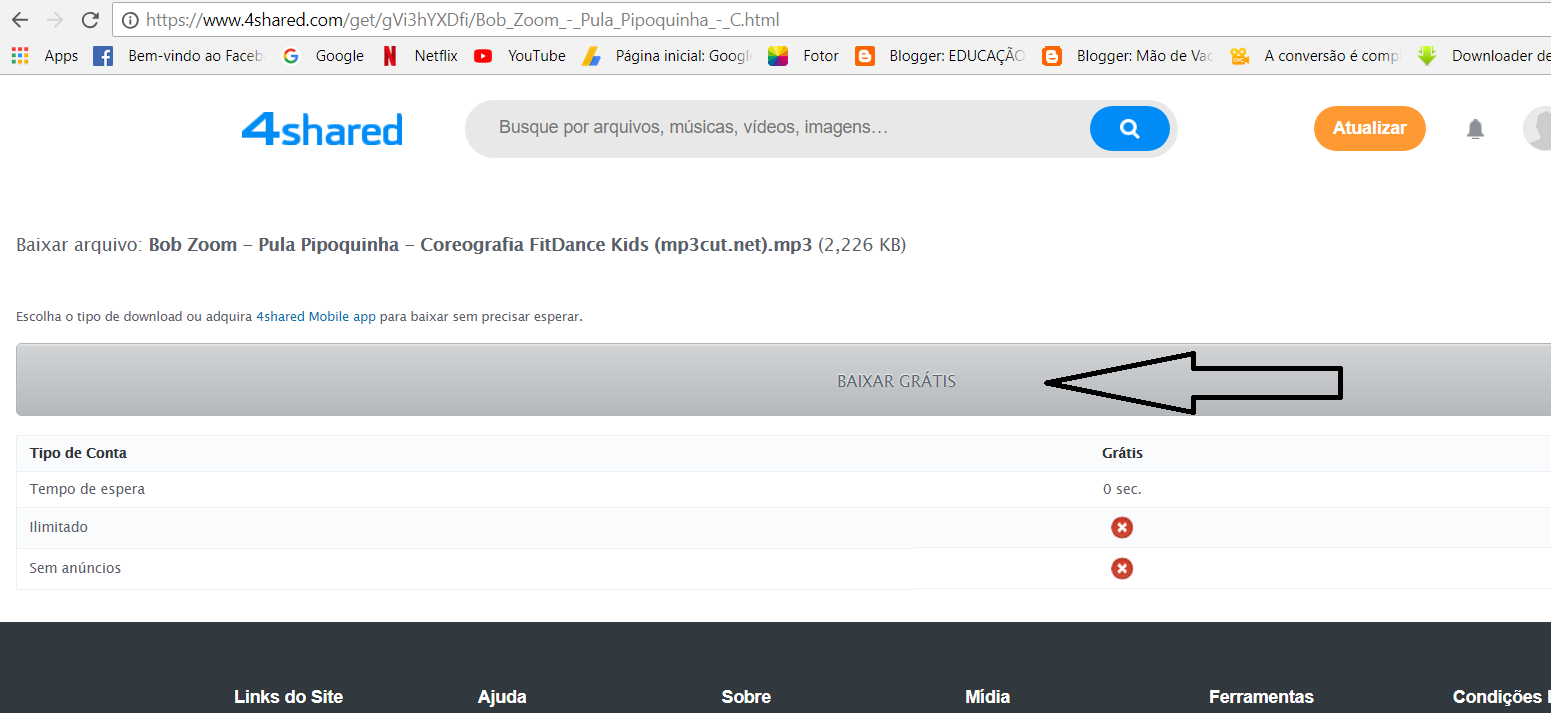Open the Downloader bookmark with green arrow
Viewport: 1551px width, 713px height.
tap(1484, 56)
